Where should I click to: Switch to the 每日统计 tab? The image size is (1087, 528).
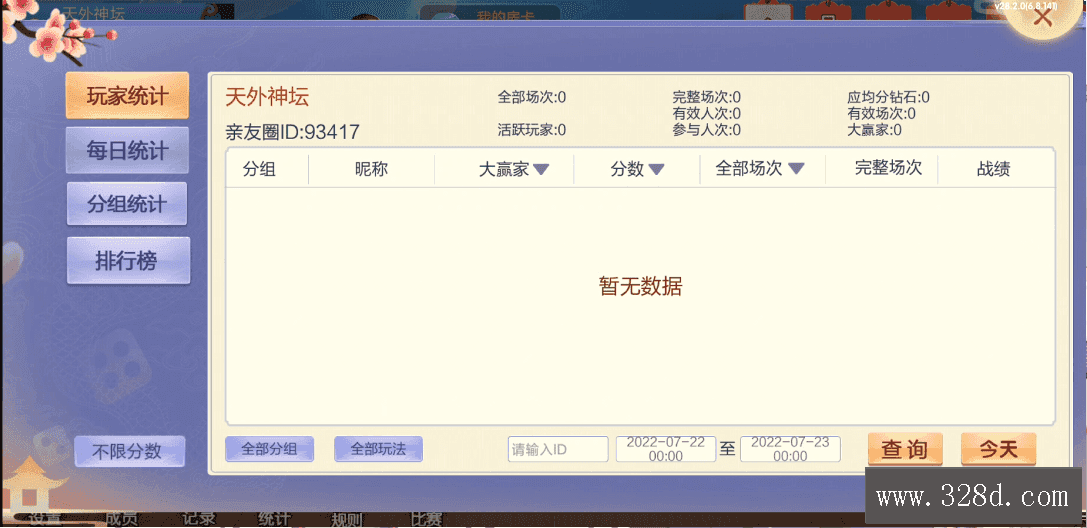coord(127,151)
